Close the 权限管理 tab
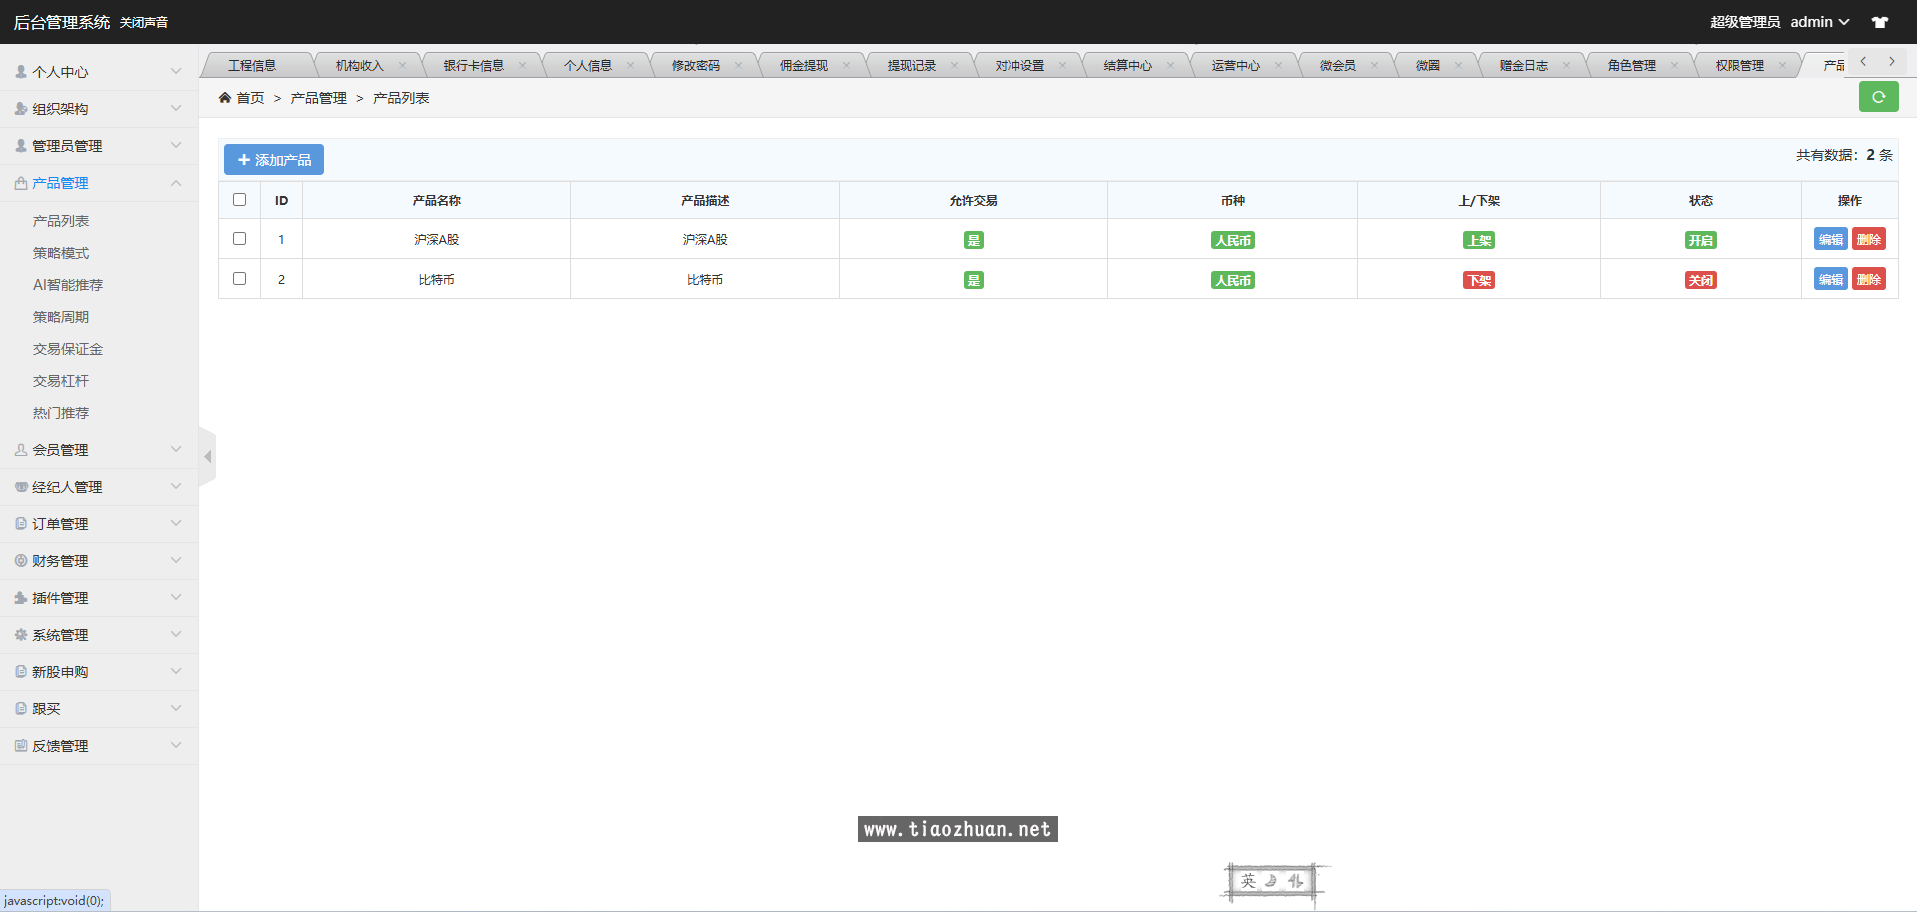Viewport: 1917px width, 912px height. [1783, 65]
